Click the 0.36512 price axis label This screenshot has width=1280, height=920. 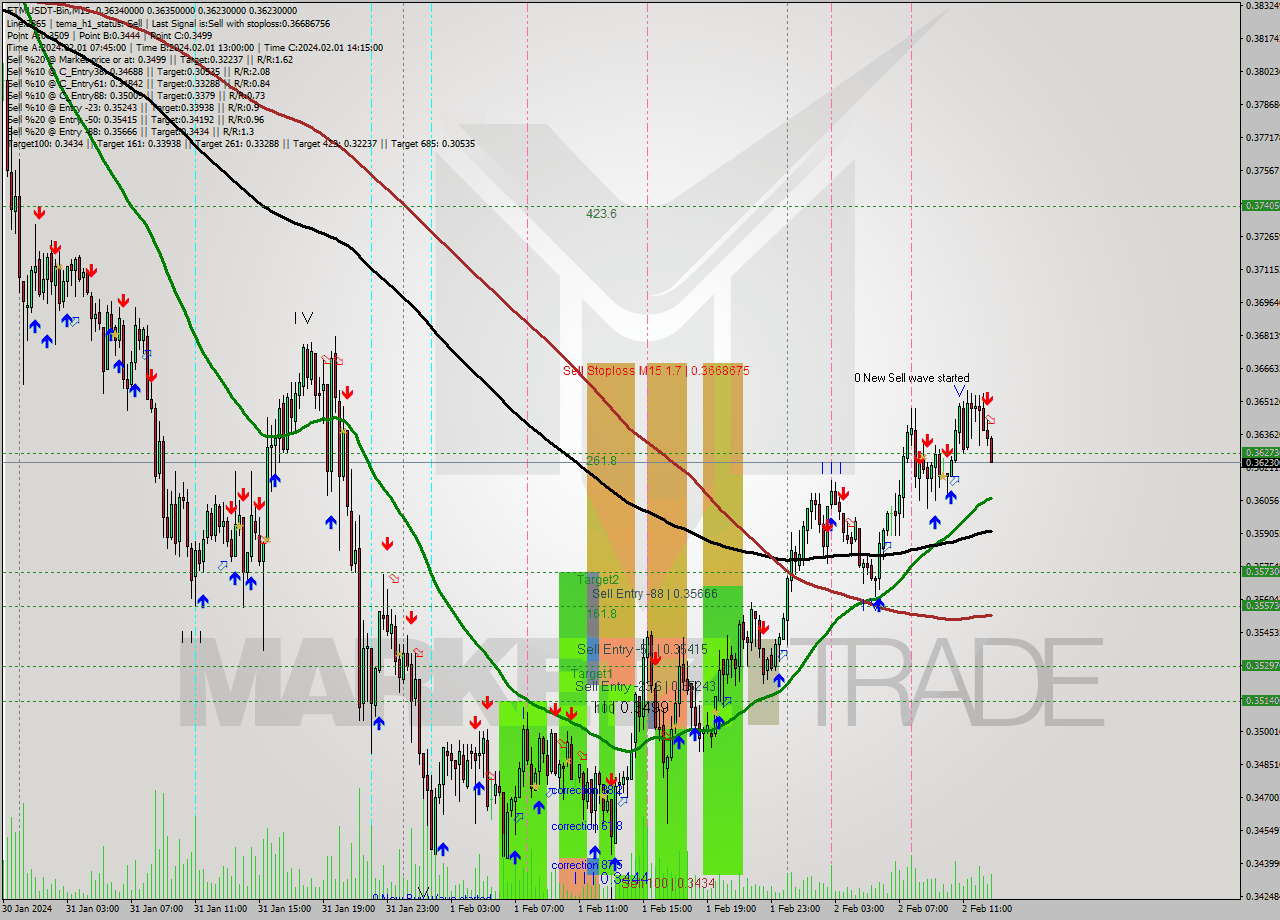tap(1262, 402)
